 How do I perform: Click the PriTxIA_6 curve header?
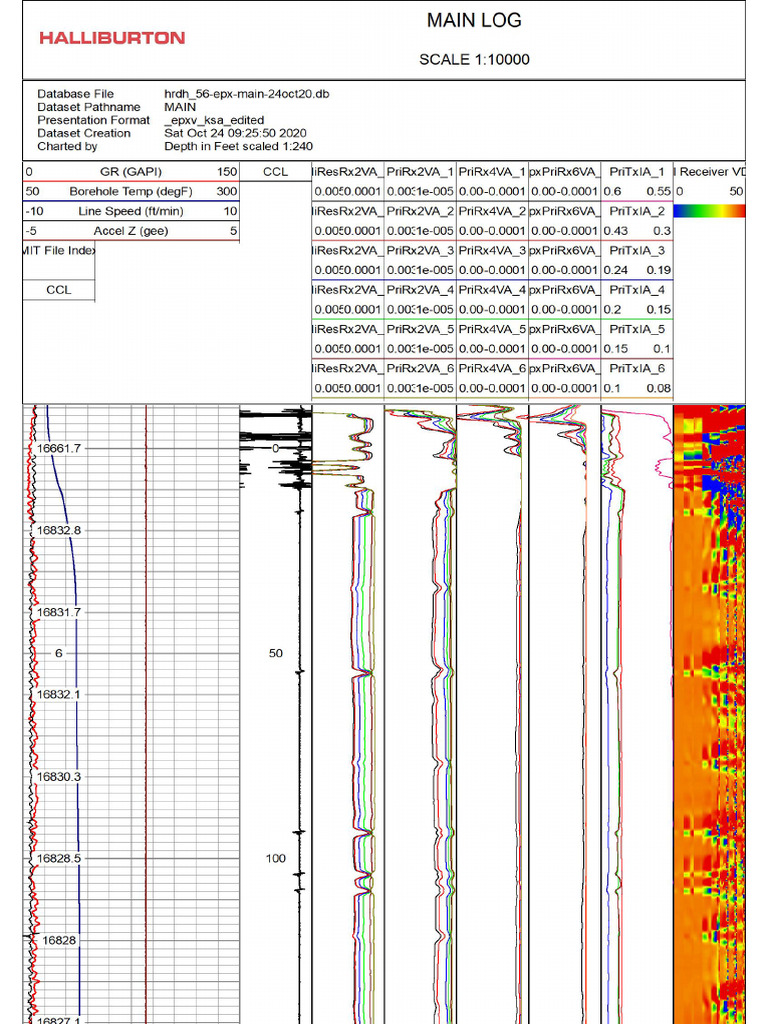636,368
